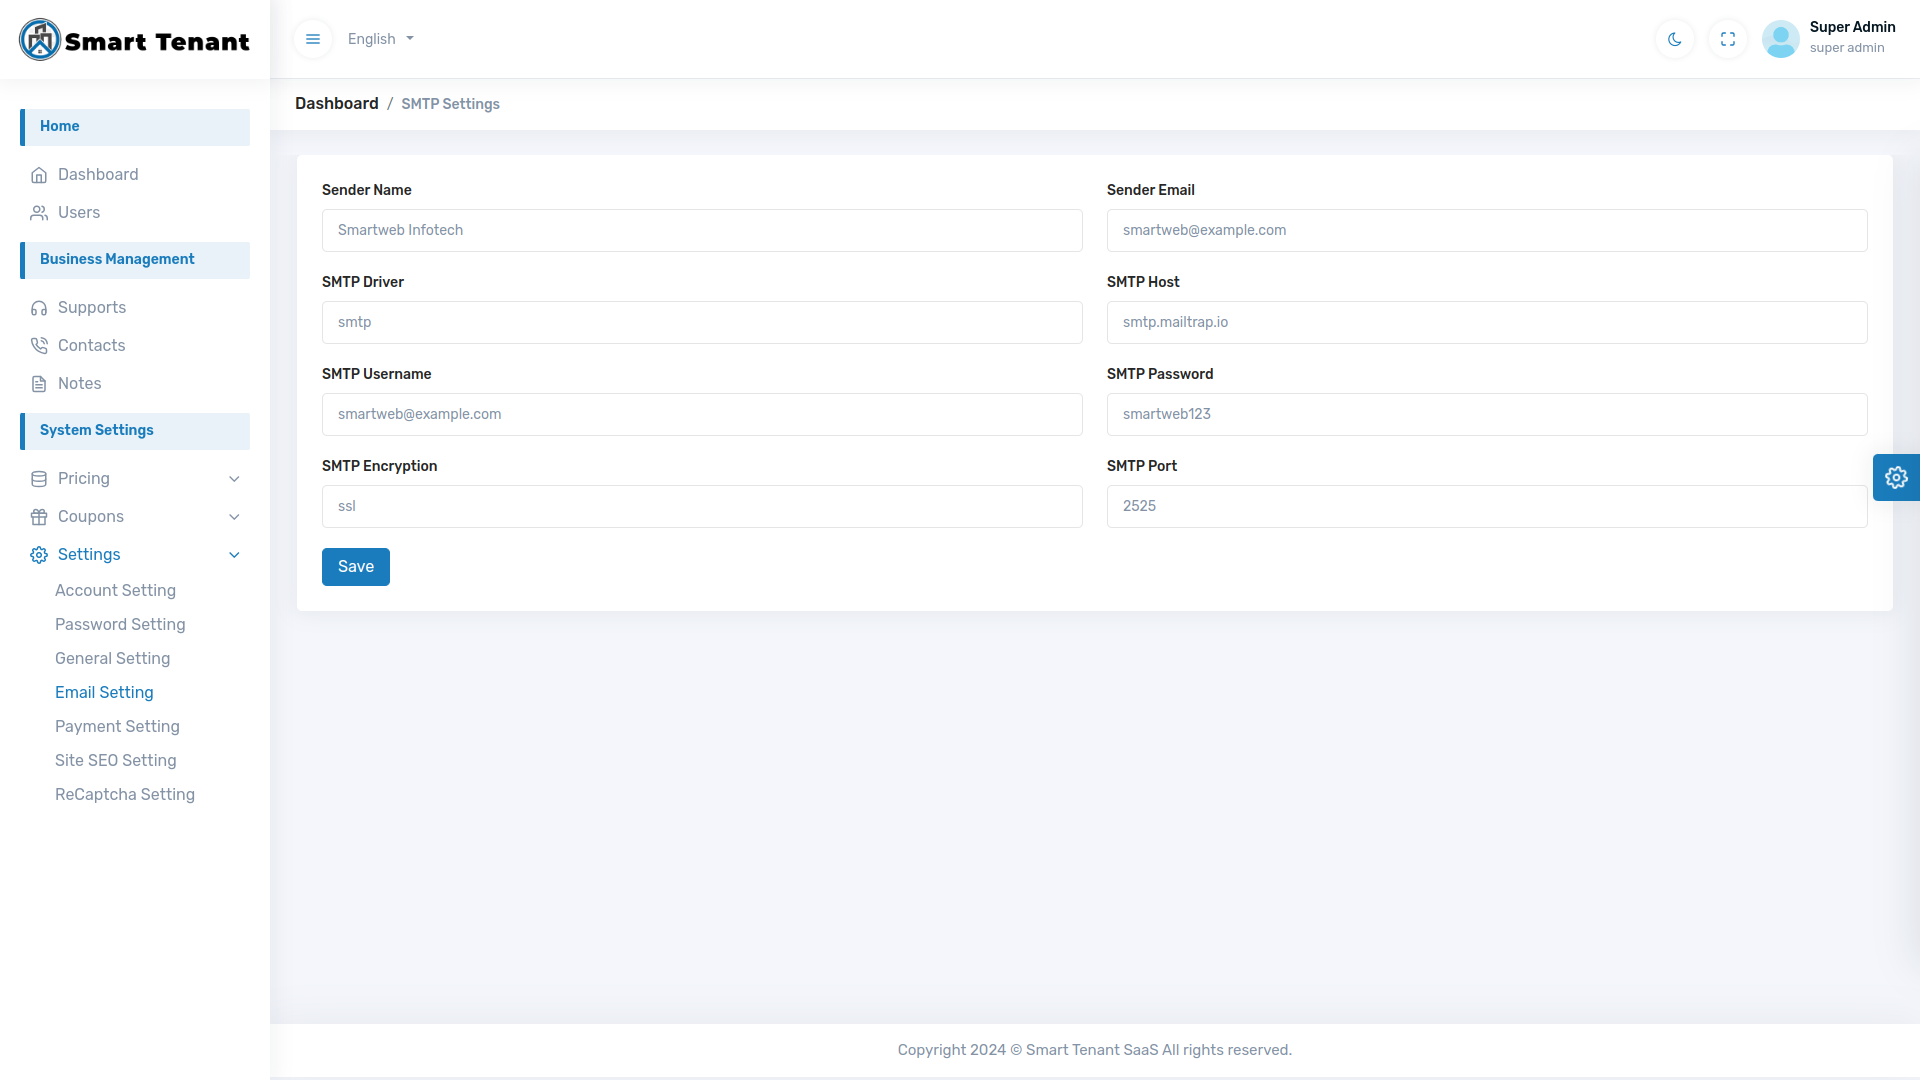Save the SMTP settings
Image resolution: width=1920 pixels, height=1080 pixels.
tap(355, 566)
